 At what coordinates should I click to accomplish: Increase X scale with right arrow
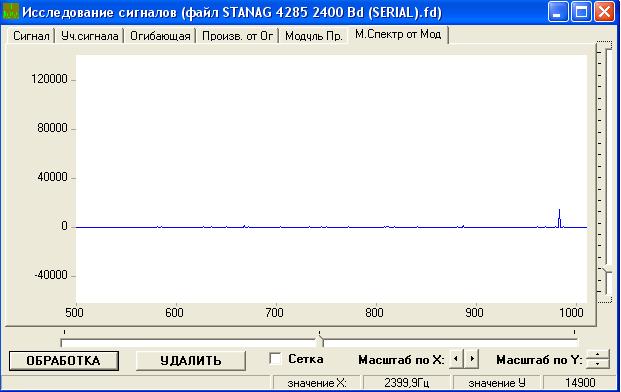tap(472, 359)
